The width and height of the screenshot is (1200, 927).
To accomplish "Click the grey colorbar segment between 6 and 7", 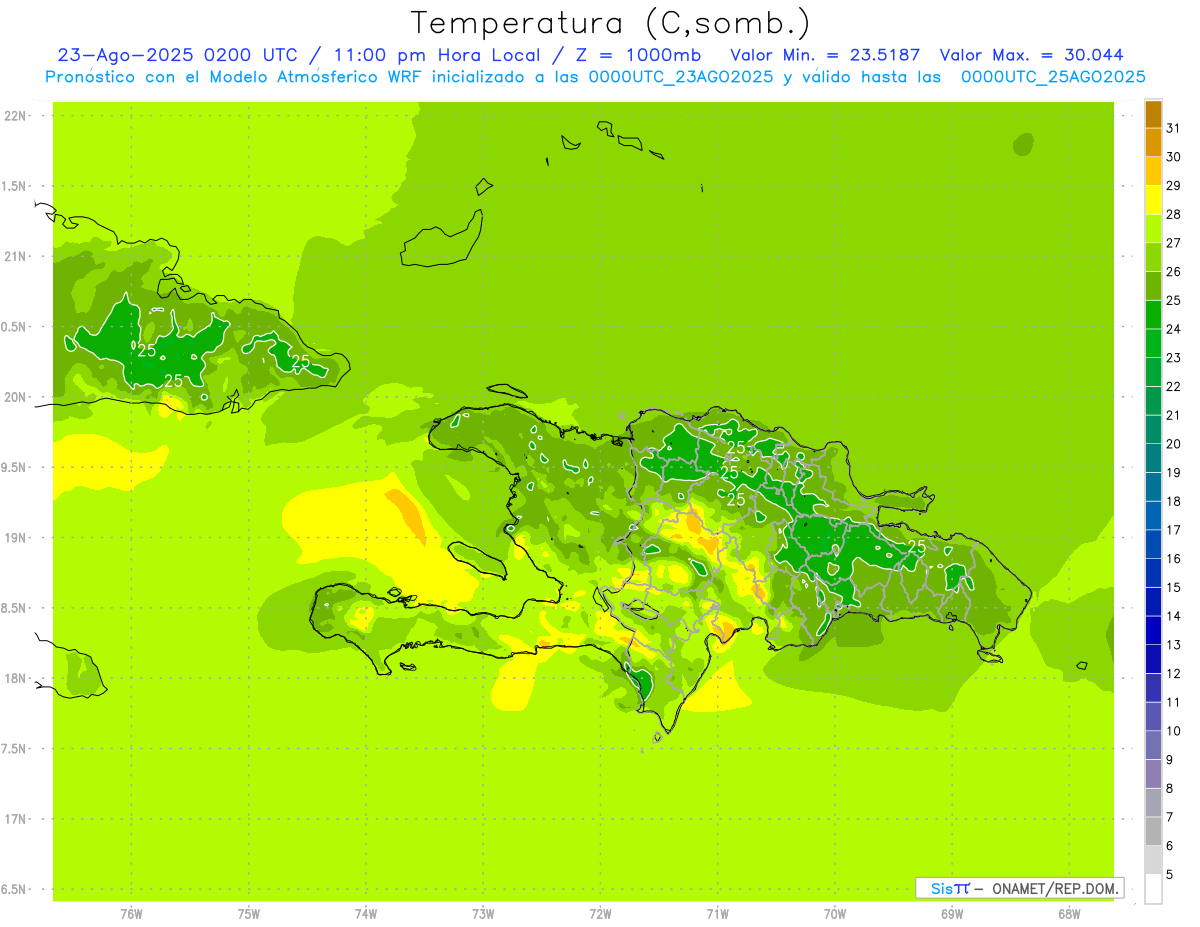I will (x=1153, y=831).
